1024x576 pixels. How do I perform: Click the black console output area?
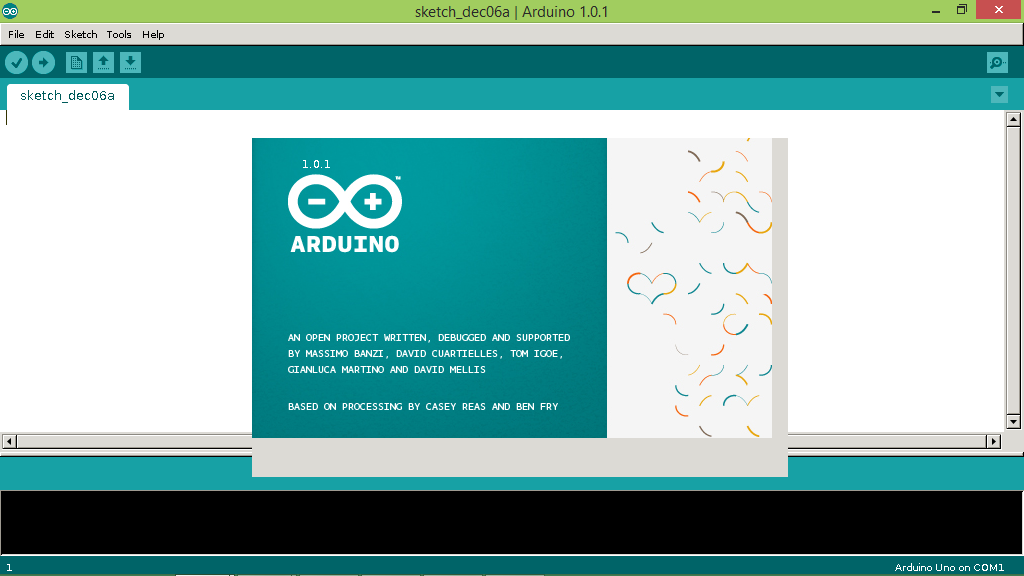pyautogui.click(x=511, y=522)
